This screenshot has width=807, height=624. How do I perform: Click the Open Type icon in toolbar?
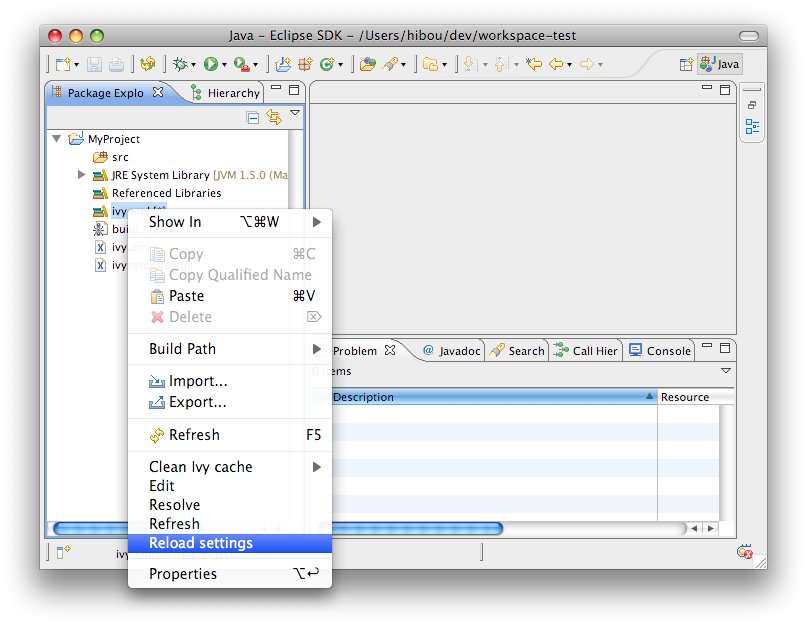pos(367,64)
